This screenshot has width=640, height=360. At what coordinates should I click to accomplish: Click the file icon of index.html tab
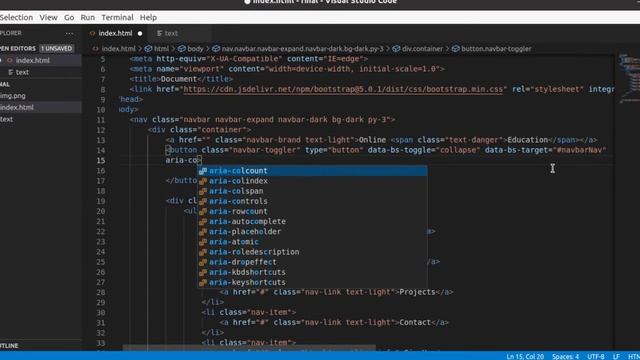click(92, 33)
